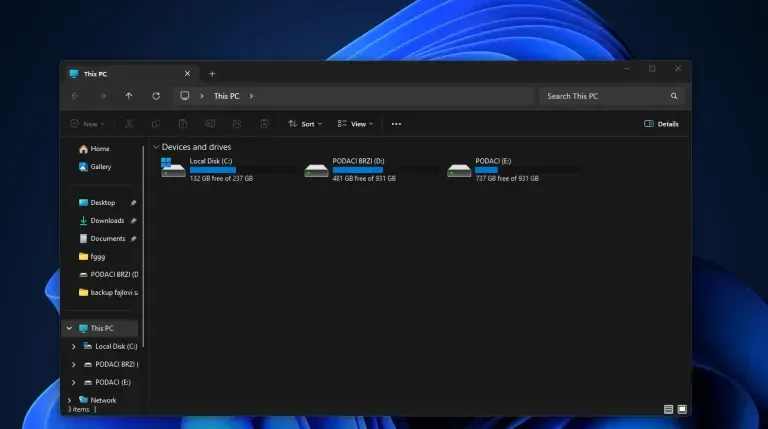Open a new tab with plus
The width and height of the screenshot is (768, 429).
click(212, 74)
